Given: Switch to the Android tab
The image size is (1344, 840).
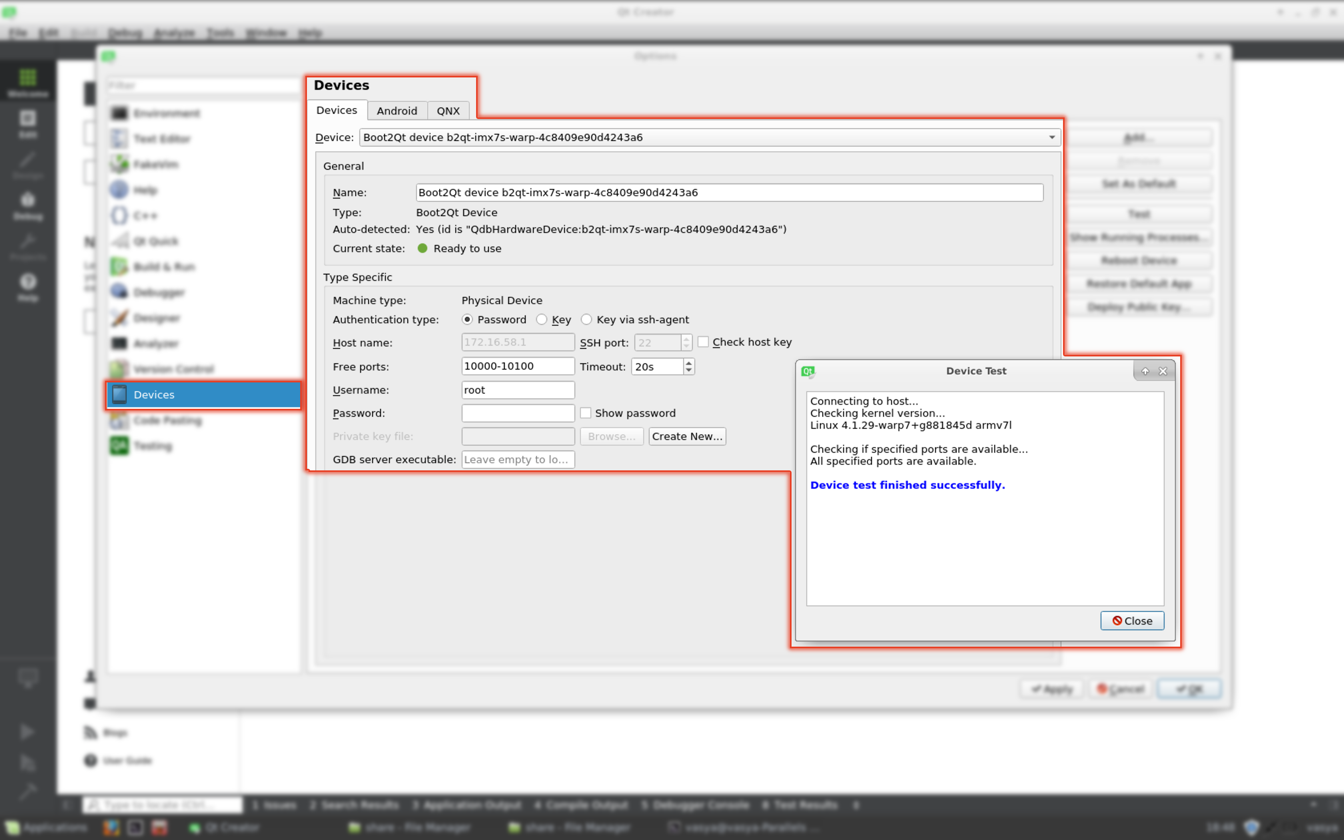Looking at the screenshot, I should point(397,111).
